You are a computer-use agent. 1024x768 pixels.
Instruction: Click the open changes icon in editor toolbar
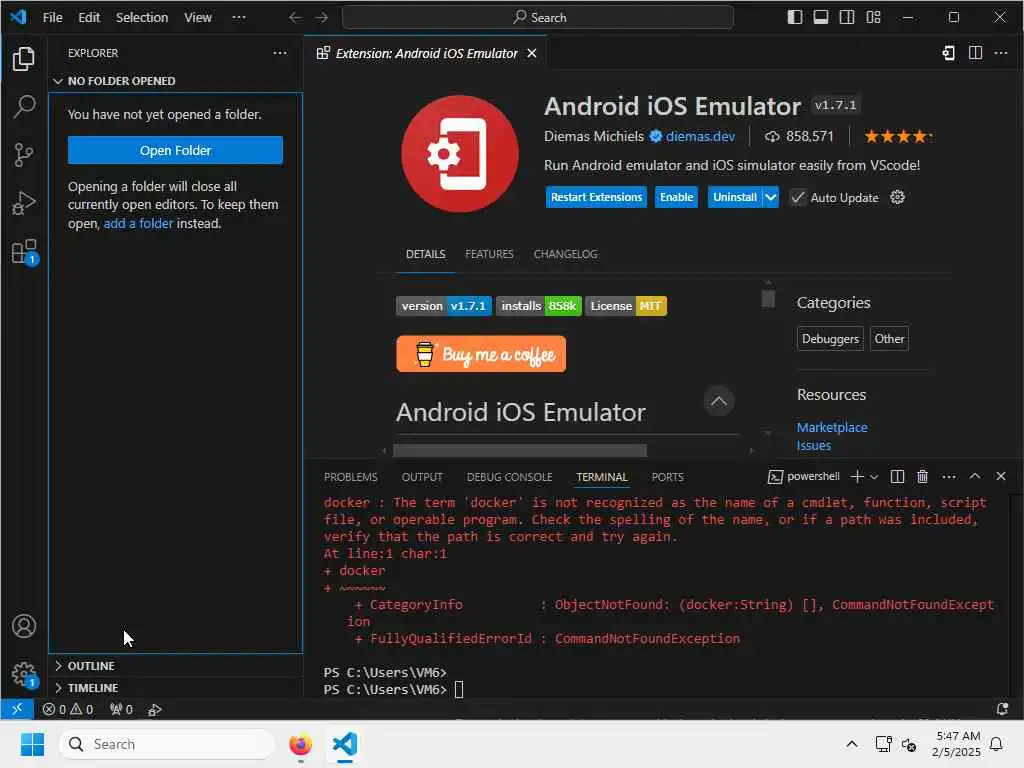(949, 53)
